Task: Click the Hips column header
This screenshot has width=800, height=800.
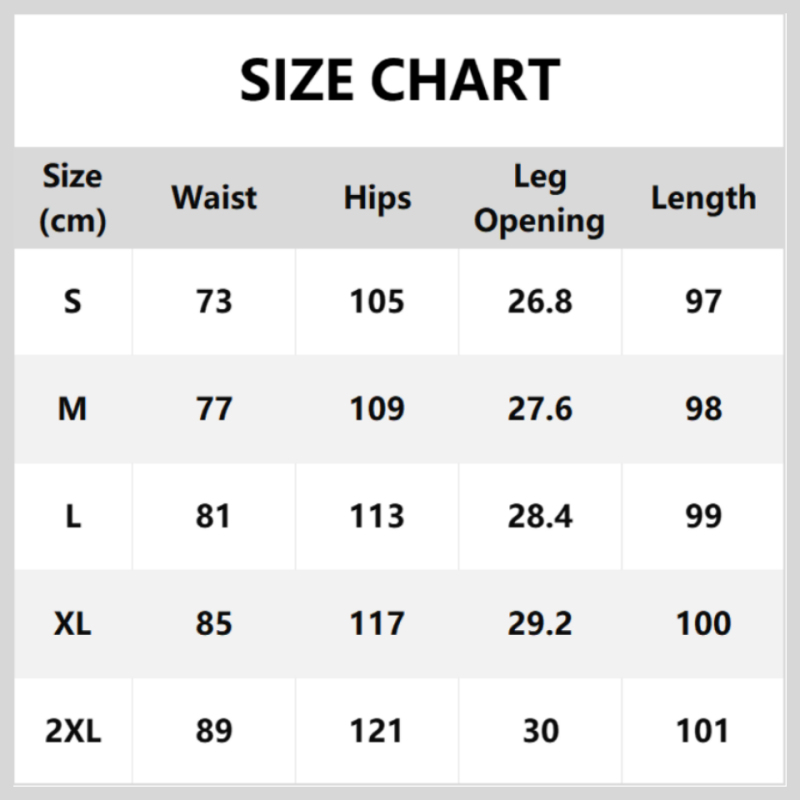Action: pyautogui.click(x=377, y=197)
